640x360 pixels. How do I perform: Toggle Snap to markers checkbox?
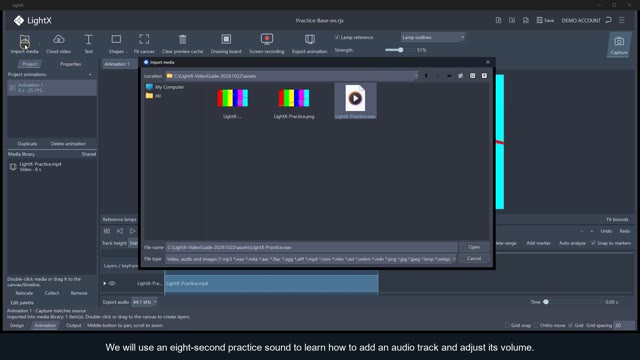(x=593, y=243)
